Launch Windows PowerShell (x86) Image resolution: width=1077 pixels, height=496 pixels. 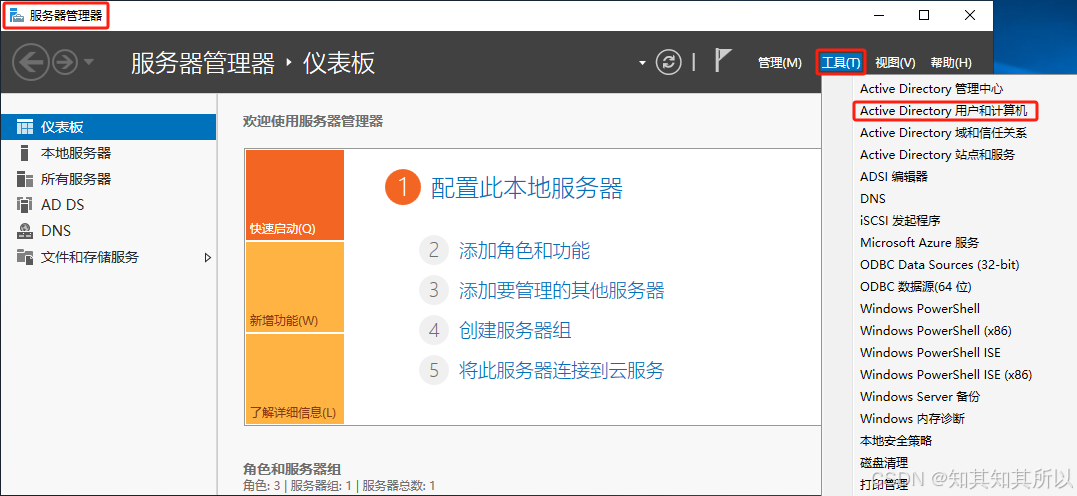936,330
